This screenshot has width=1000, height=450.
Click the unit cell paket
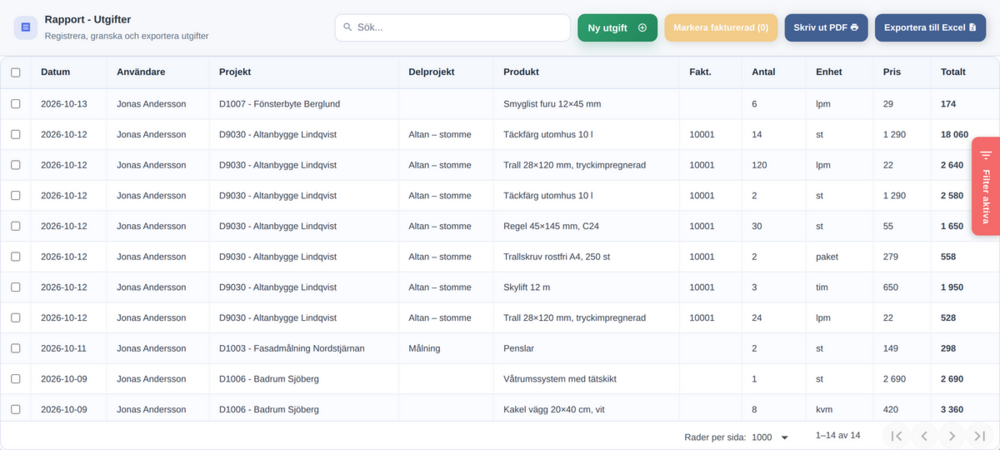coord(827,257)
